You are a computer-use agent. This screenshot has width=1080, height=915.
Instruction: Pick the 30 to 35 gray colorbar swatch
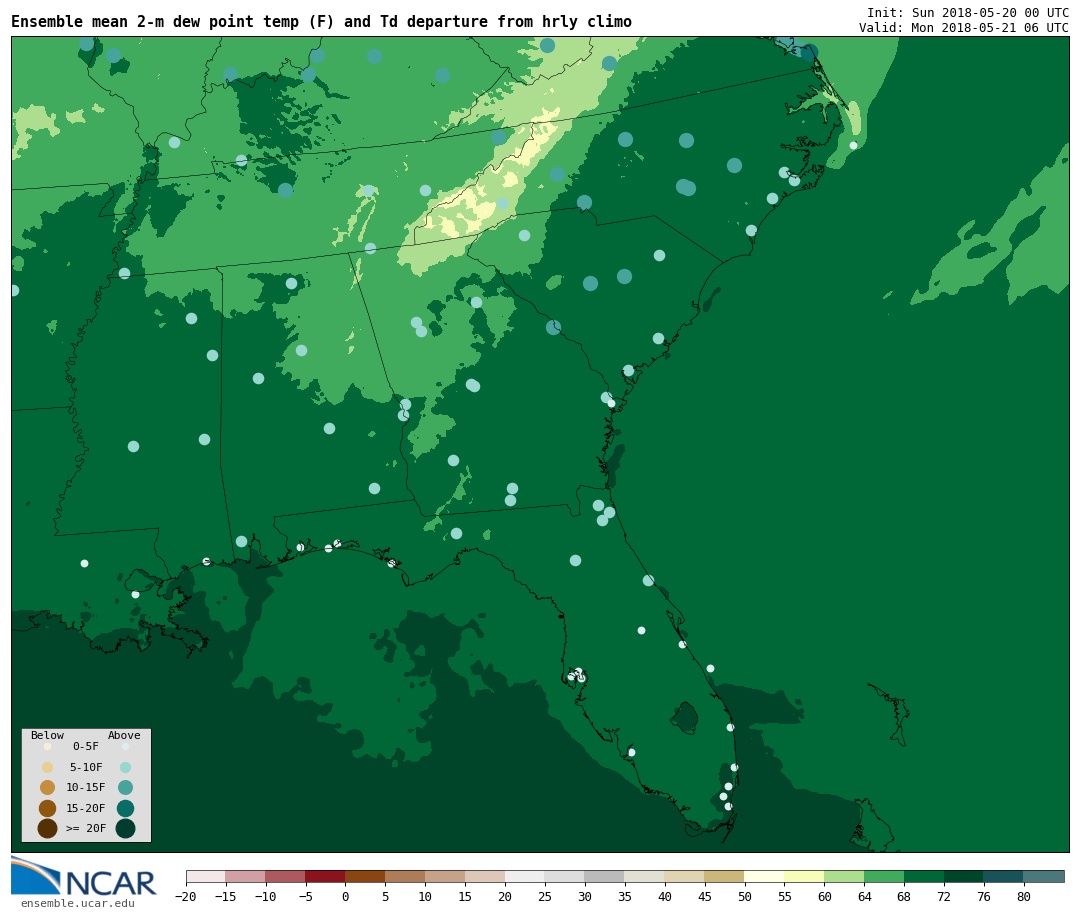[x=605, y=876]
